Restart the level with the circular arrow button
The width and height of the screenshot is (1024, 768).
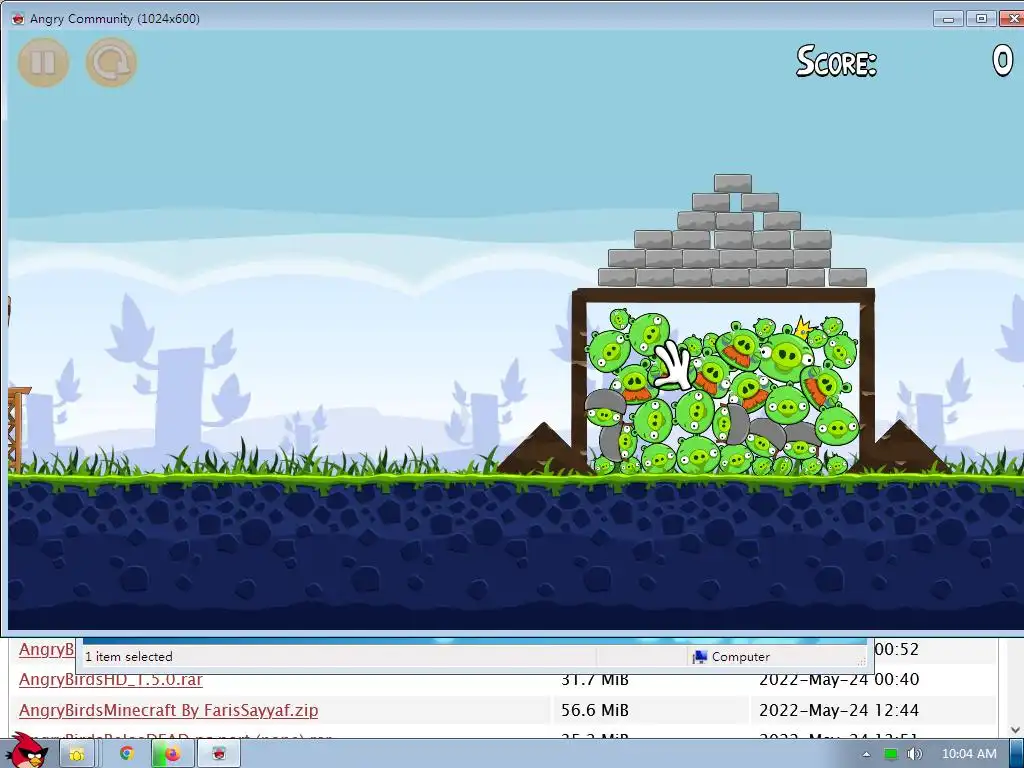(x=111, y=63)
